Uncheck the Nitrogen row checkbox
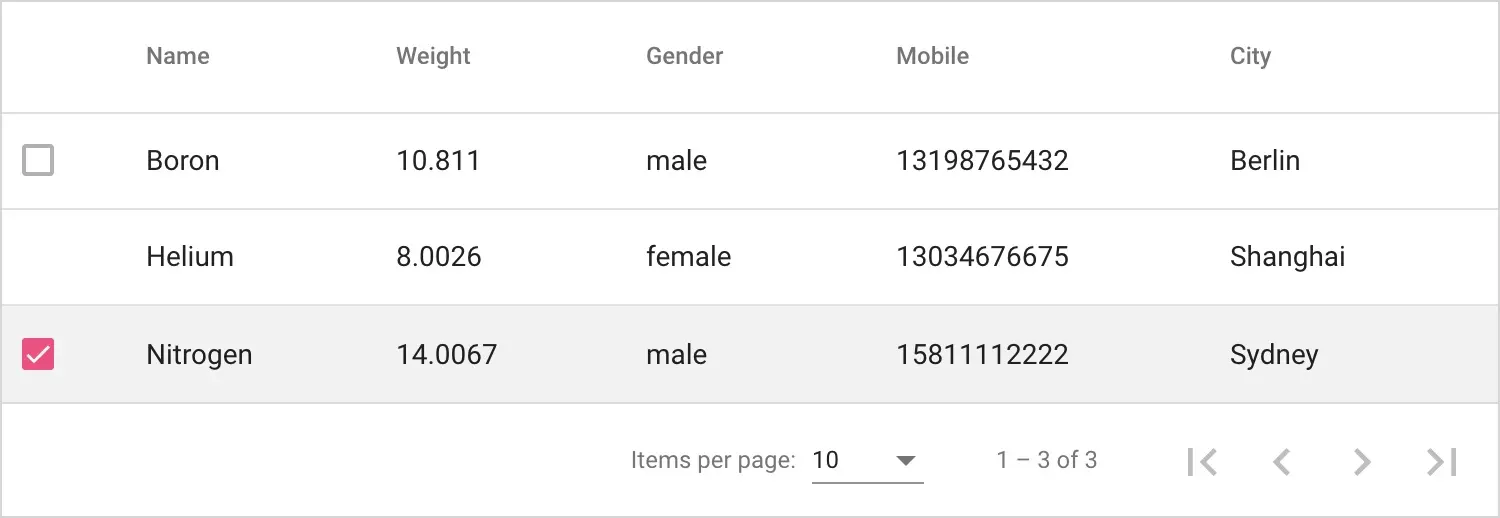Image resolution: width=1500 pixels, height=518 pixels. click(38, 354)
